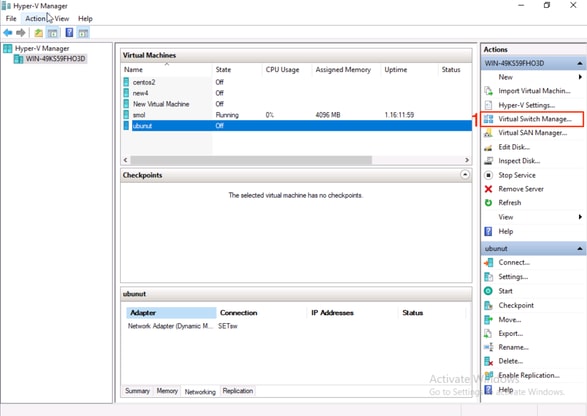Collapse the ubunut actions section
587x416 pixels.
point(580,249)
